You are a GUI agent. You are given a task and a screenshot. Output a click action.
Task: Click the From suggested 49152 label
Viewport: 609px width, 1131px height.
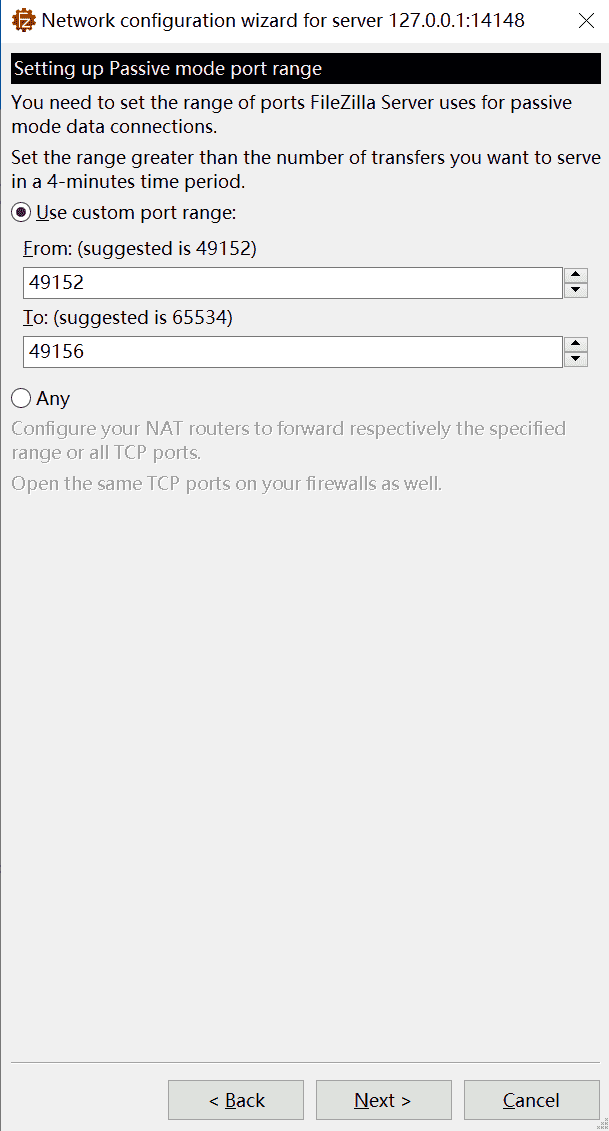point(140,249)
